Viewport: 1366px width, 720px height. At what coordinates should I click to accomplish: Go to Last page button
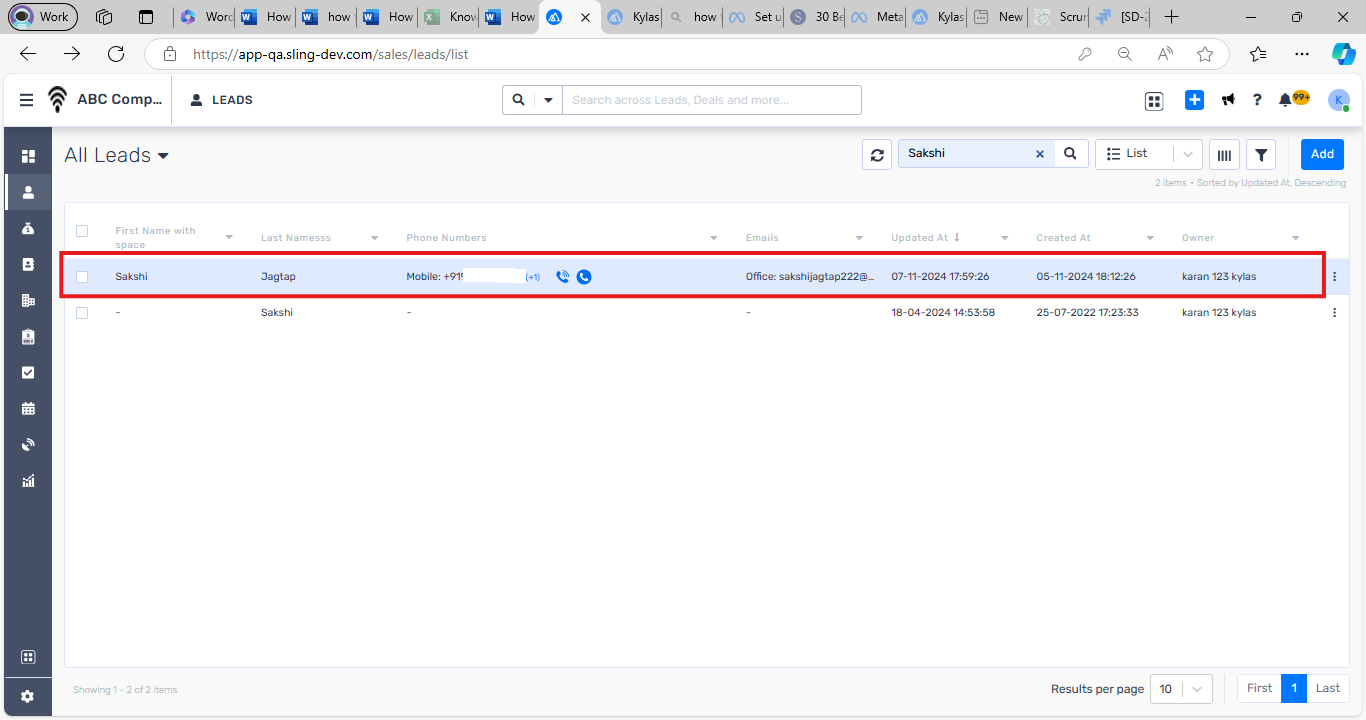1328,688
